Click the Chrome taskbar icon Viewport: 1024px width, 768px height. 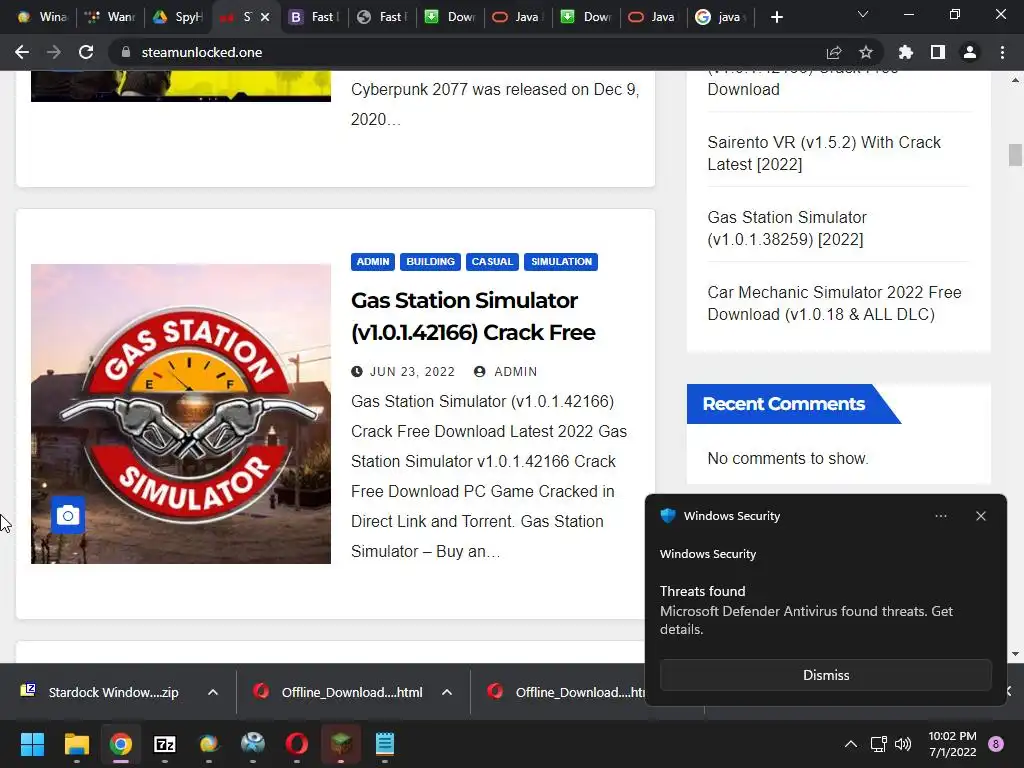(121, 744)
